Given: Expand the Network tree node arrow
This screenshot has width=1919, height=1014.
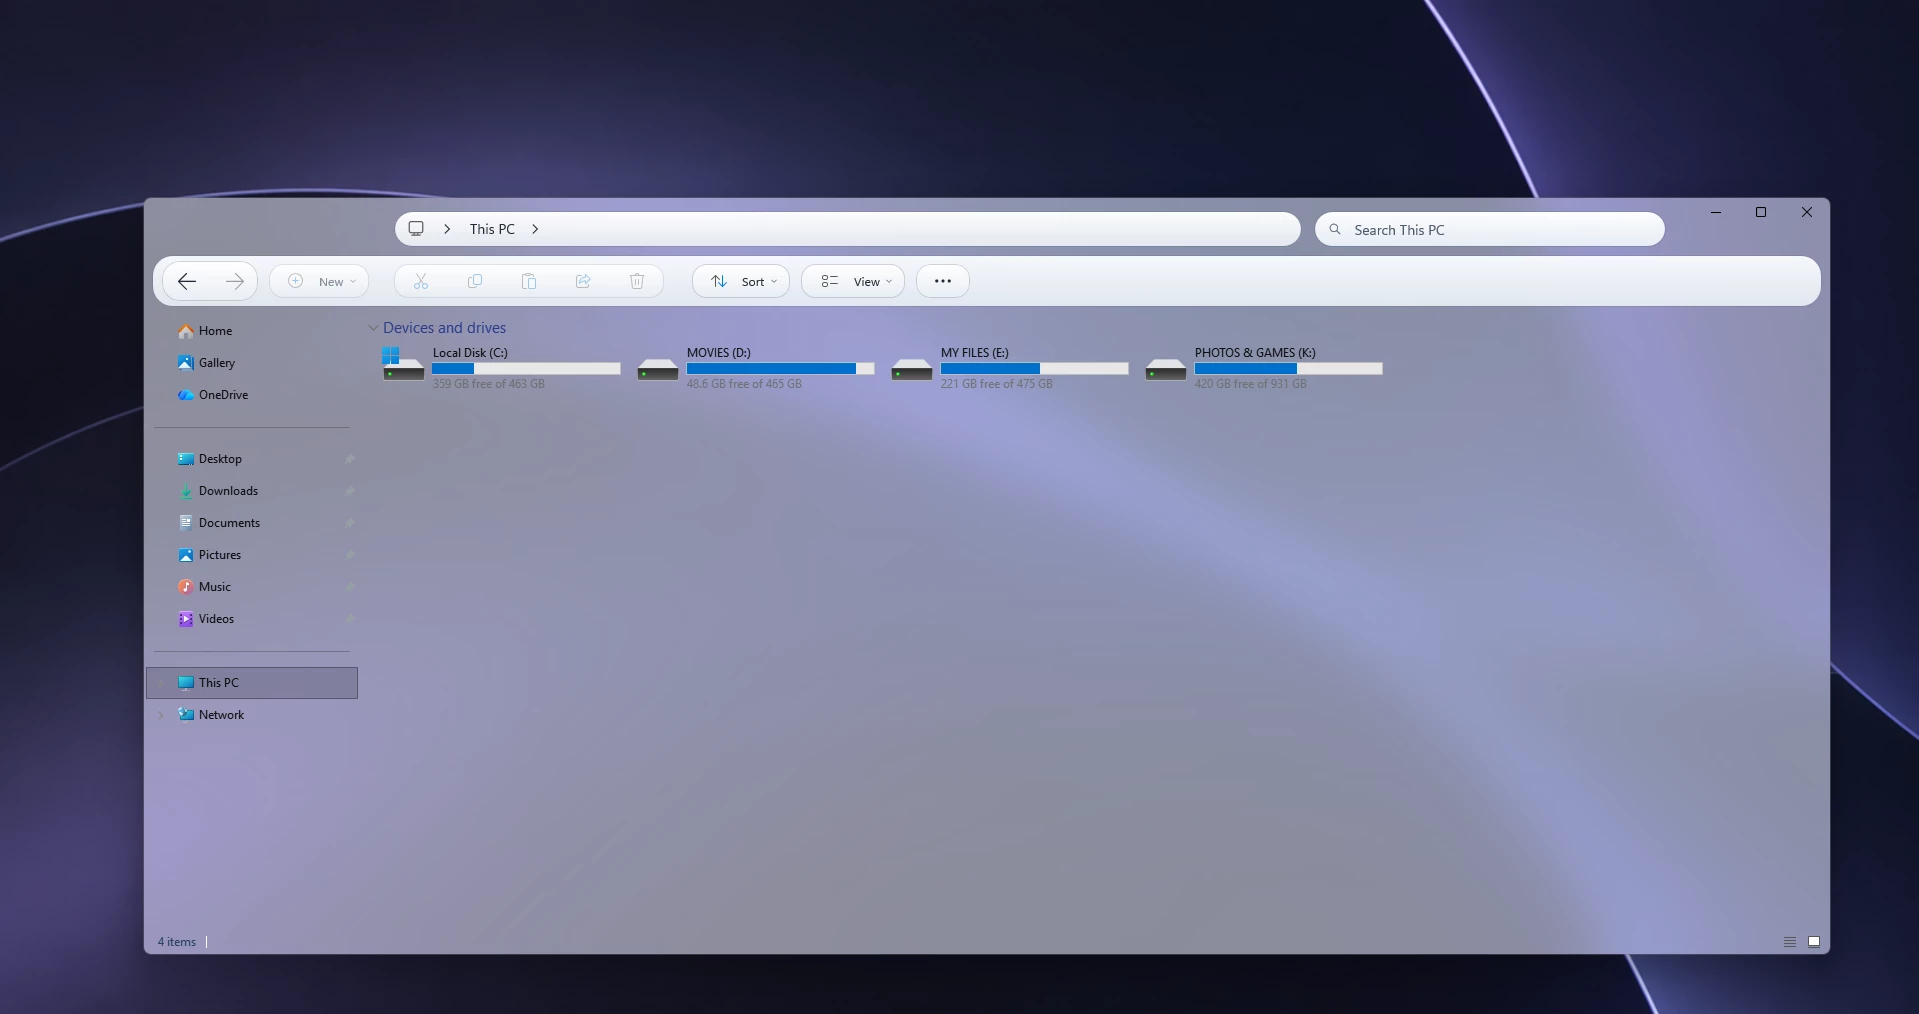Looking at the screenshot, I should (x=161, y=715).
